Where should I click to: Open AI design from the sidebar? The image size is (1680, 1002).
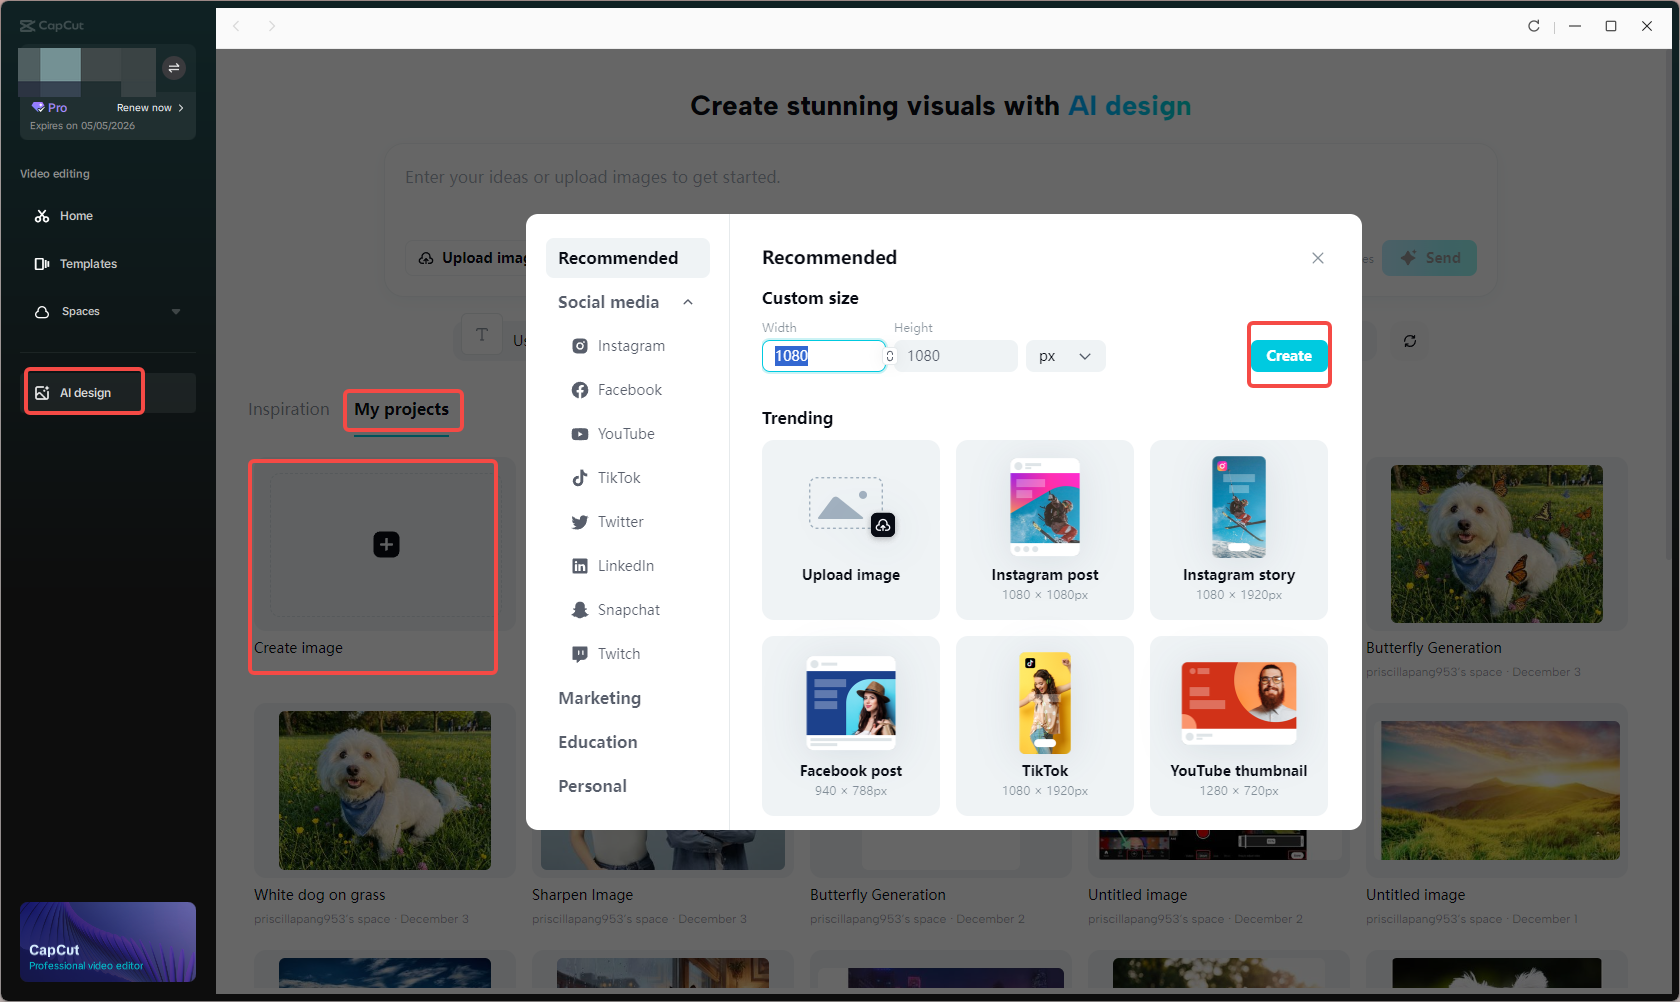coord(83,391)
